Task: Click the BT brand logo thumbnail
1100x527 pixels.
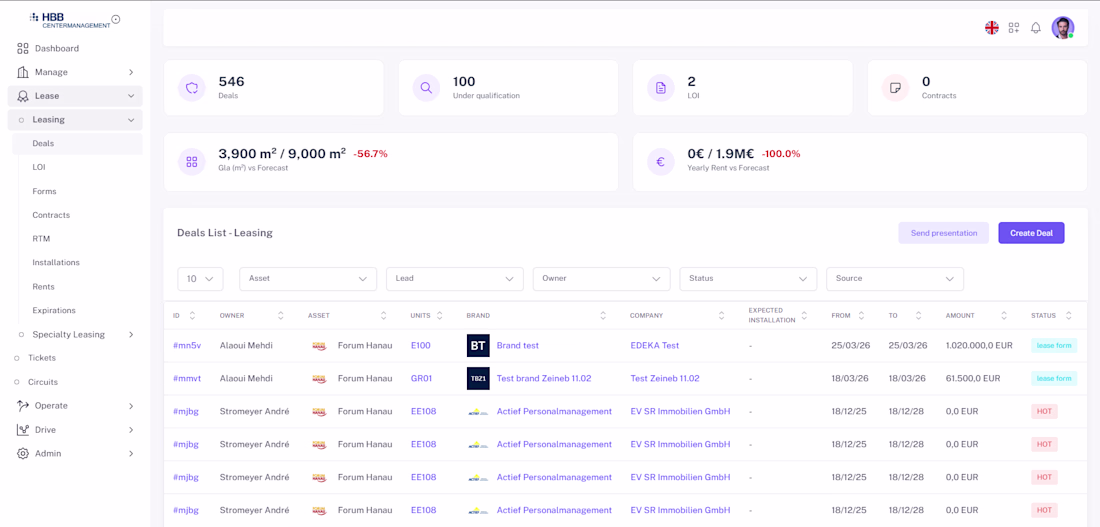Action: [478, 345]
